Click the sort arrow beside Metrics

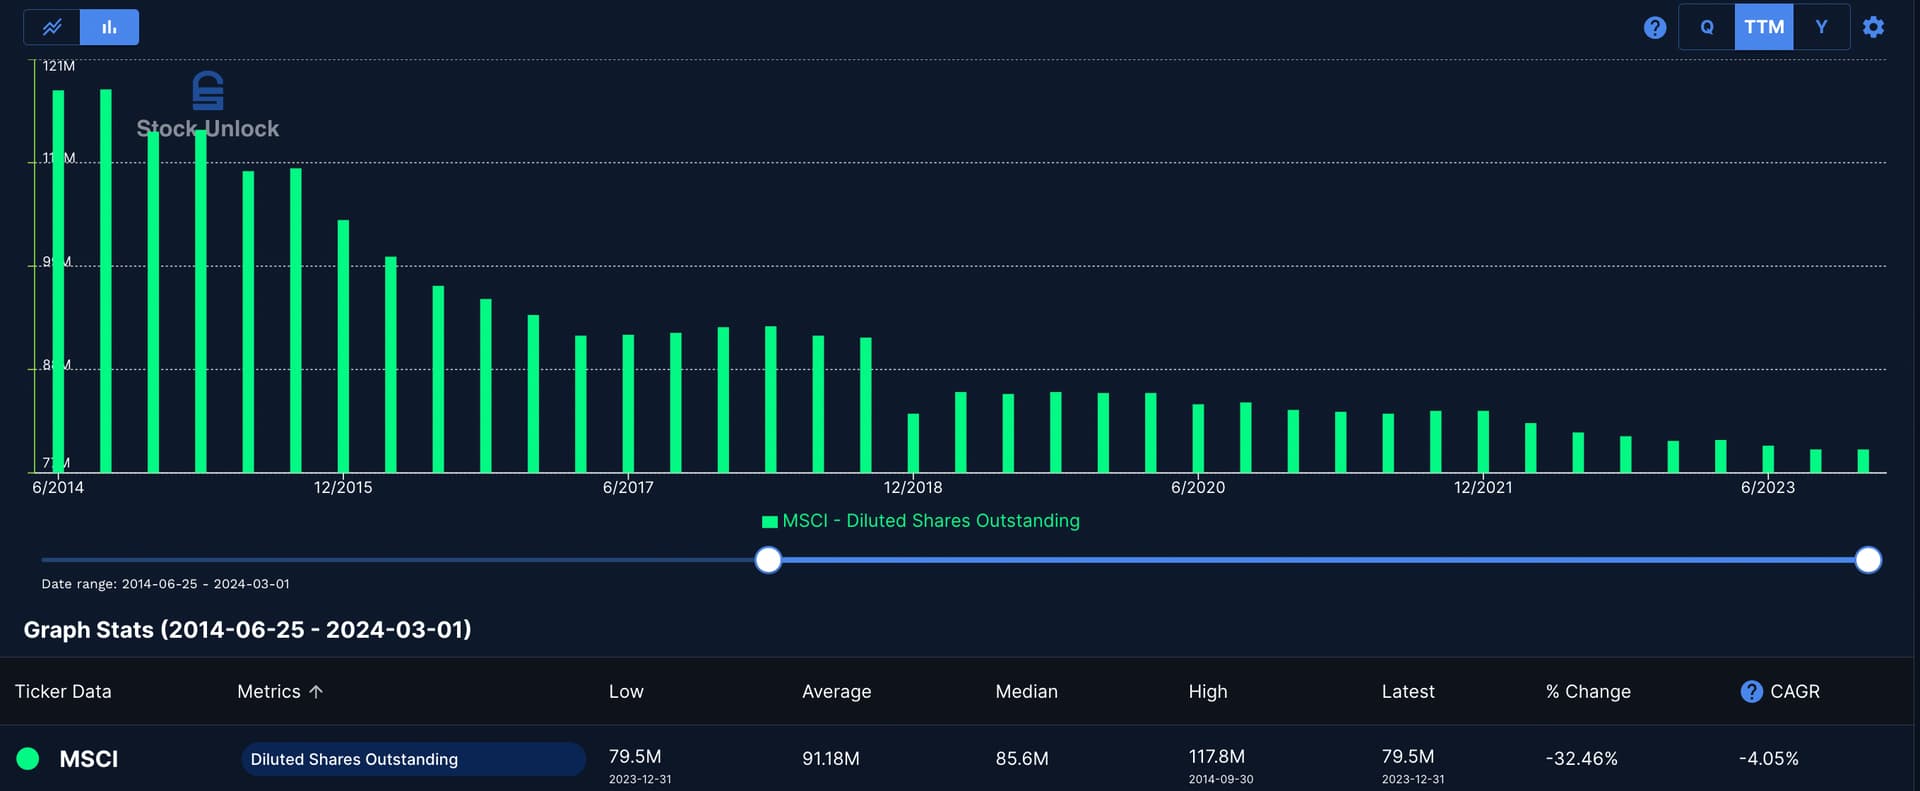[316, 691]
